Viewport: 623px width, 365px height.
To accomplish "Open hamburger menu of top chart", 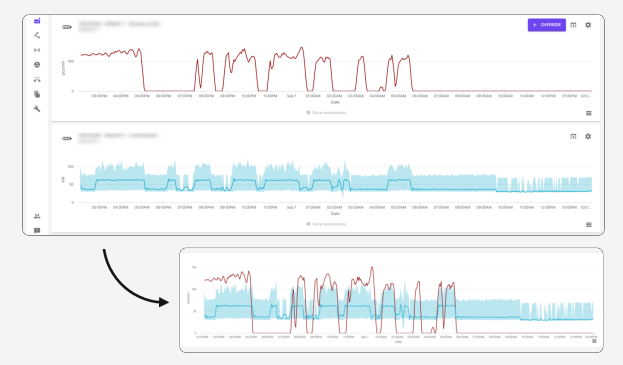I will click(x=589, y=113).
